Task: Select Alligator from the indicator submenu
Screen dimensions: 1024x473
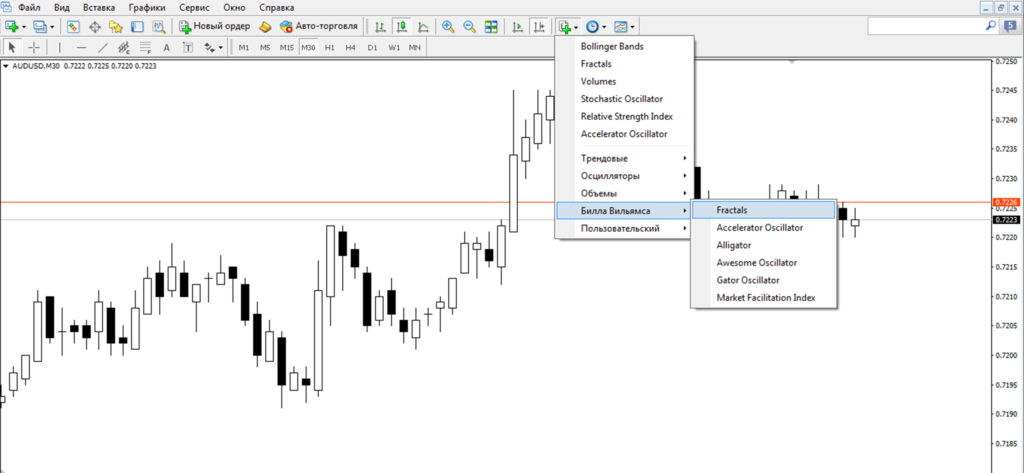Action: 734,245
